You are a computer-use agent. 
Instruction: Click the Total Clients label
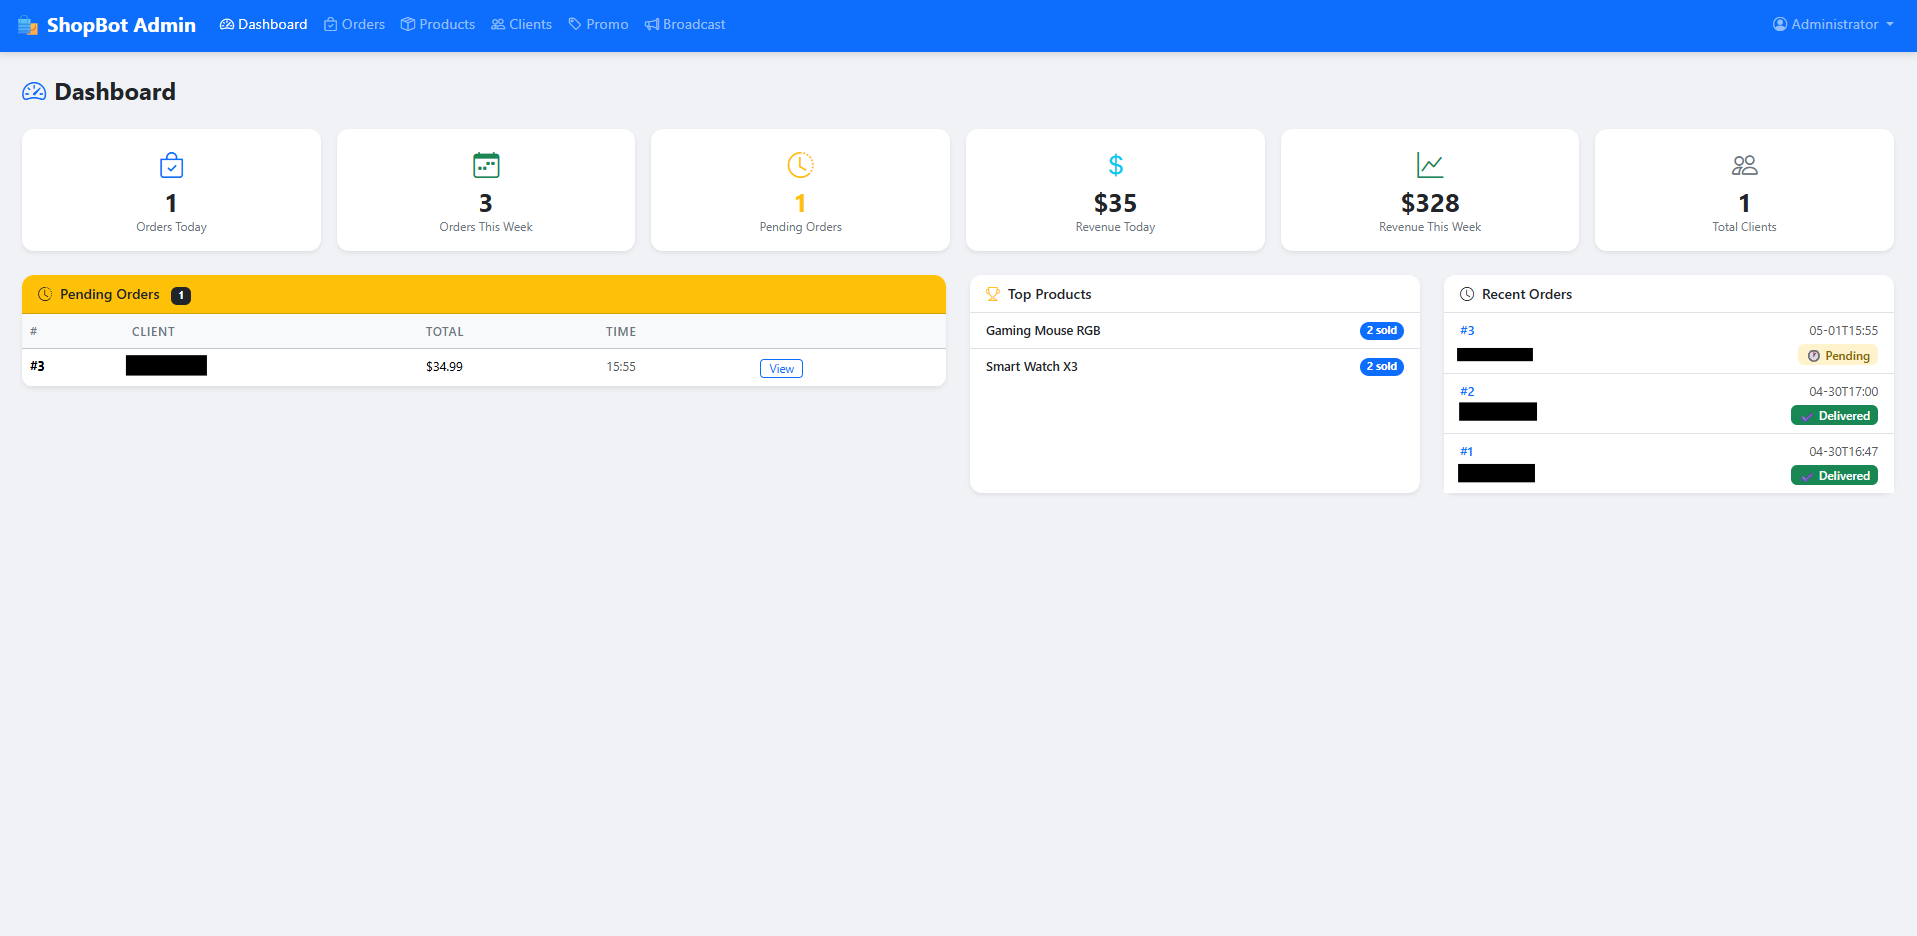pos(1744,227)
